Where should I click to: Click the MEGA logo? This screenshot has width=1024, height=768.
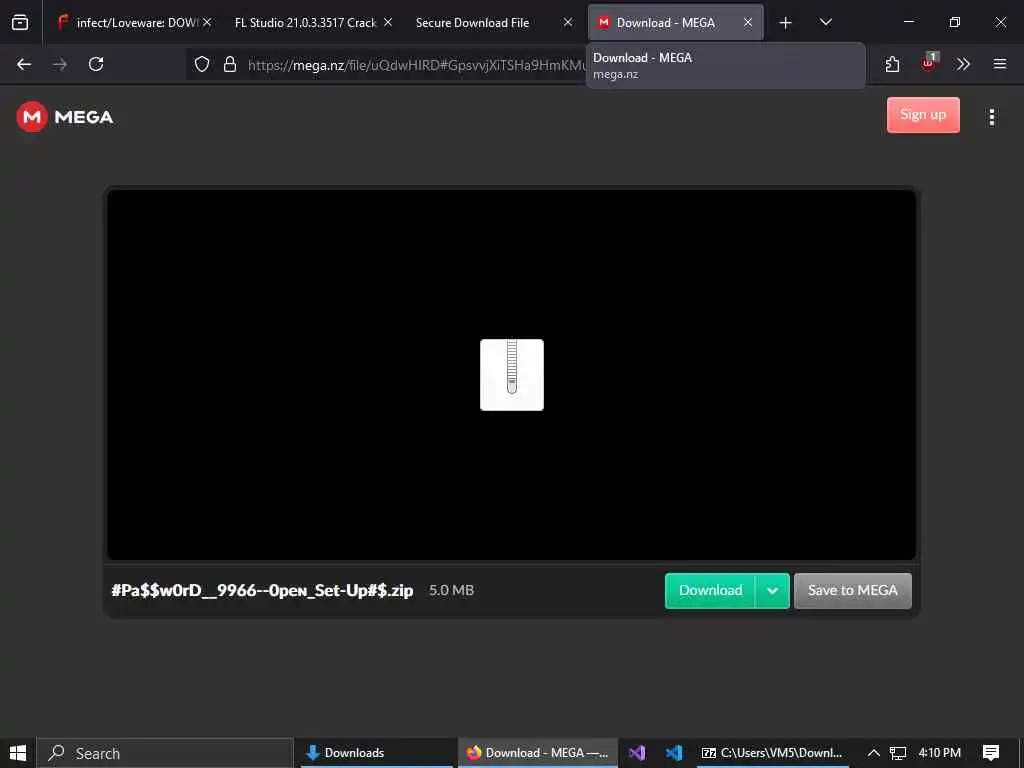pyautogui.click(x=65, y=117)
